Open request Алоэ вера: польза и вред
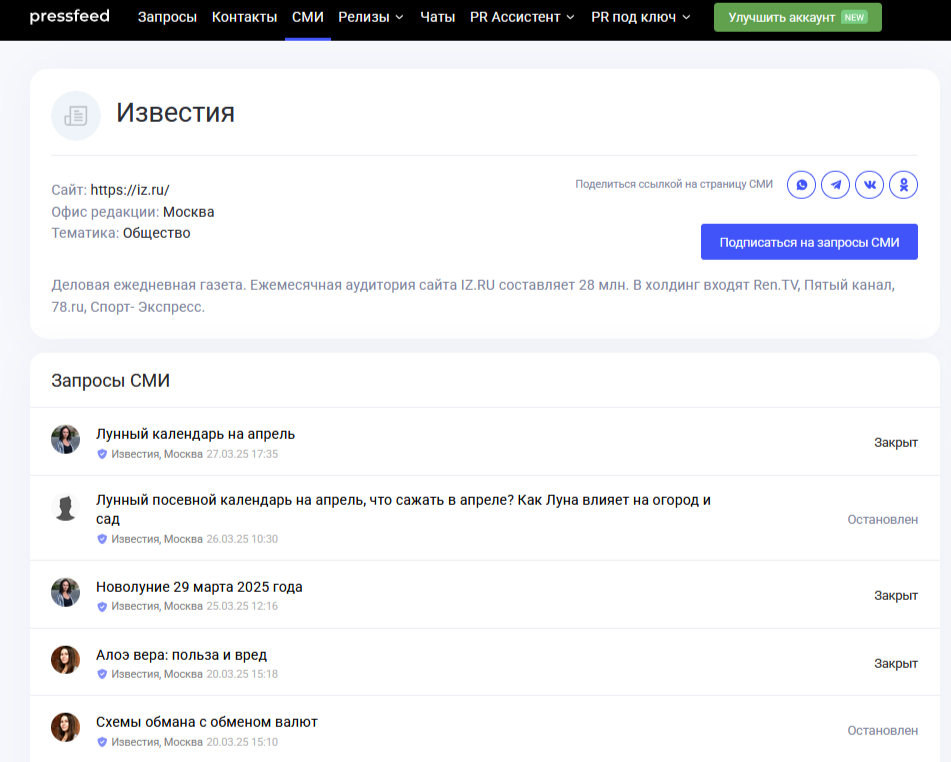This screenshot has height=762, width=951. point(181,655)
